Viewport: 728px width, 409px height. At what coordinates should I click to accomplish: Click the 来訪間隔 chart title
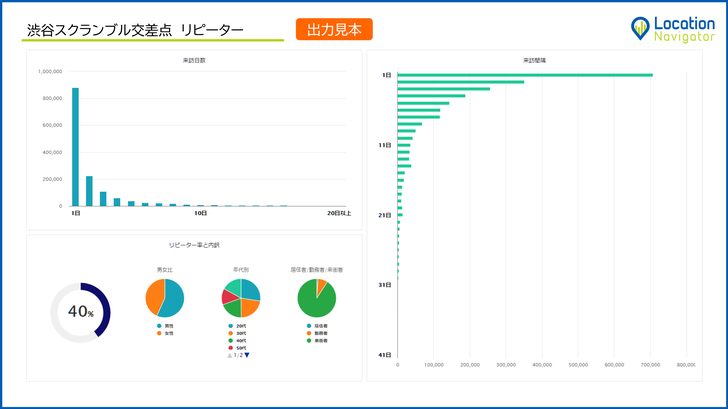pos(534,60)
